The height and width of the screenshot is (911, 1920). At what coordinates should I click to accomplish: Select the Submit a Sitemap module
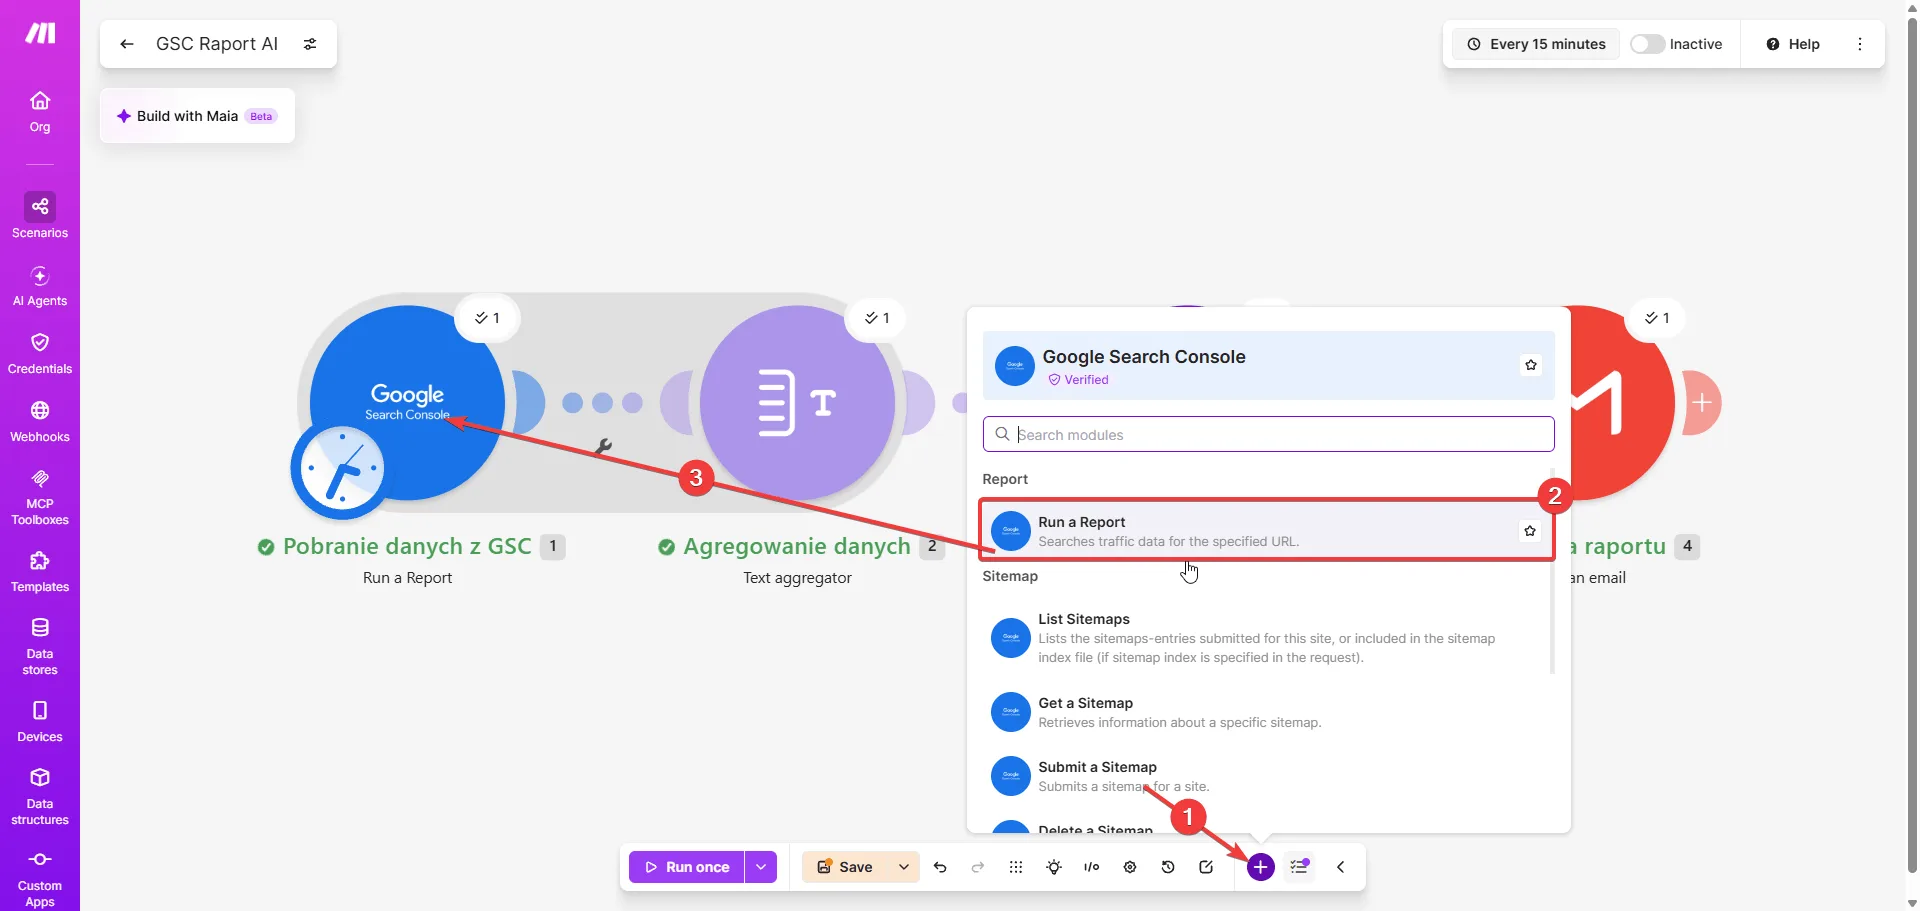[1267, 776]
